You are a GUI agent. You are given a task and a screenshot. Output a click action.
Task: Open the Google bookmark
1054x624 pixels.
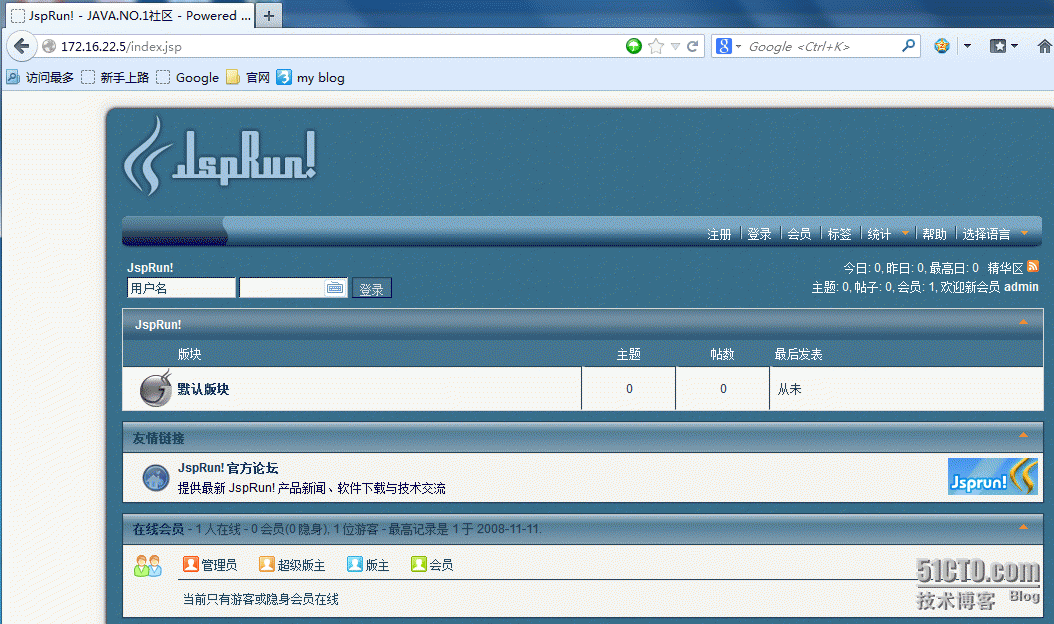pyautogui.click(x=188, y=77)
